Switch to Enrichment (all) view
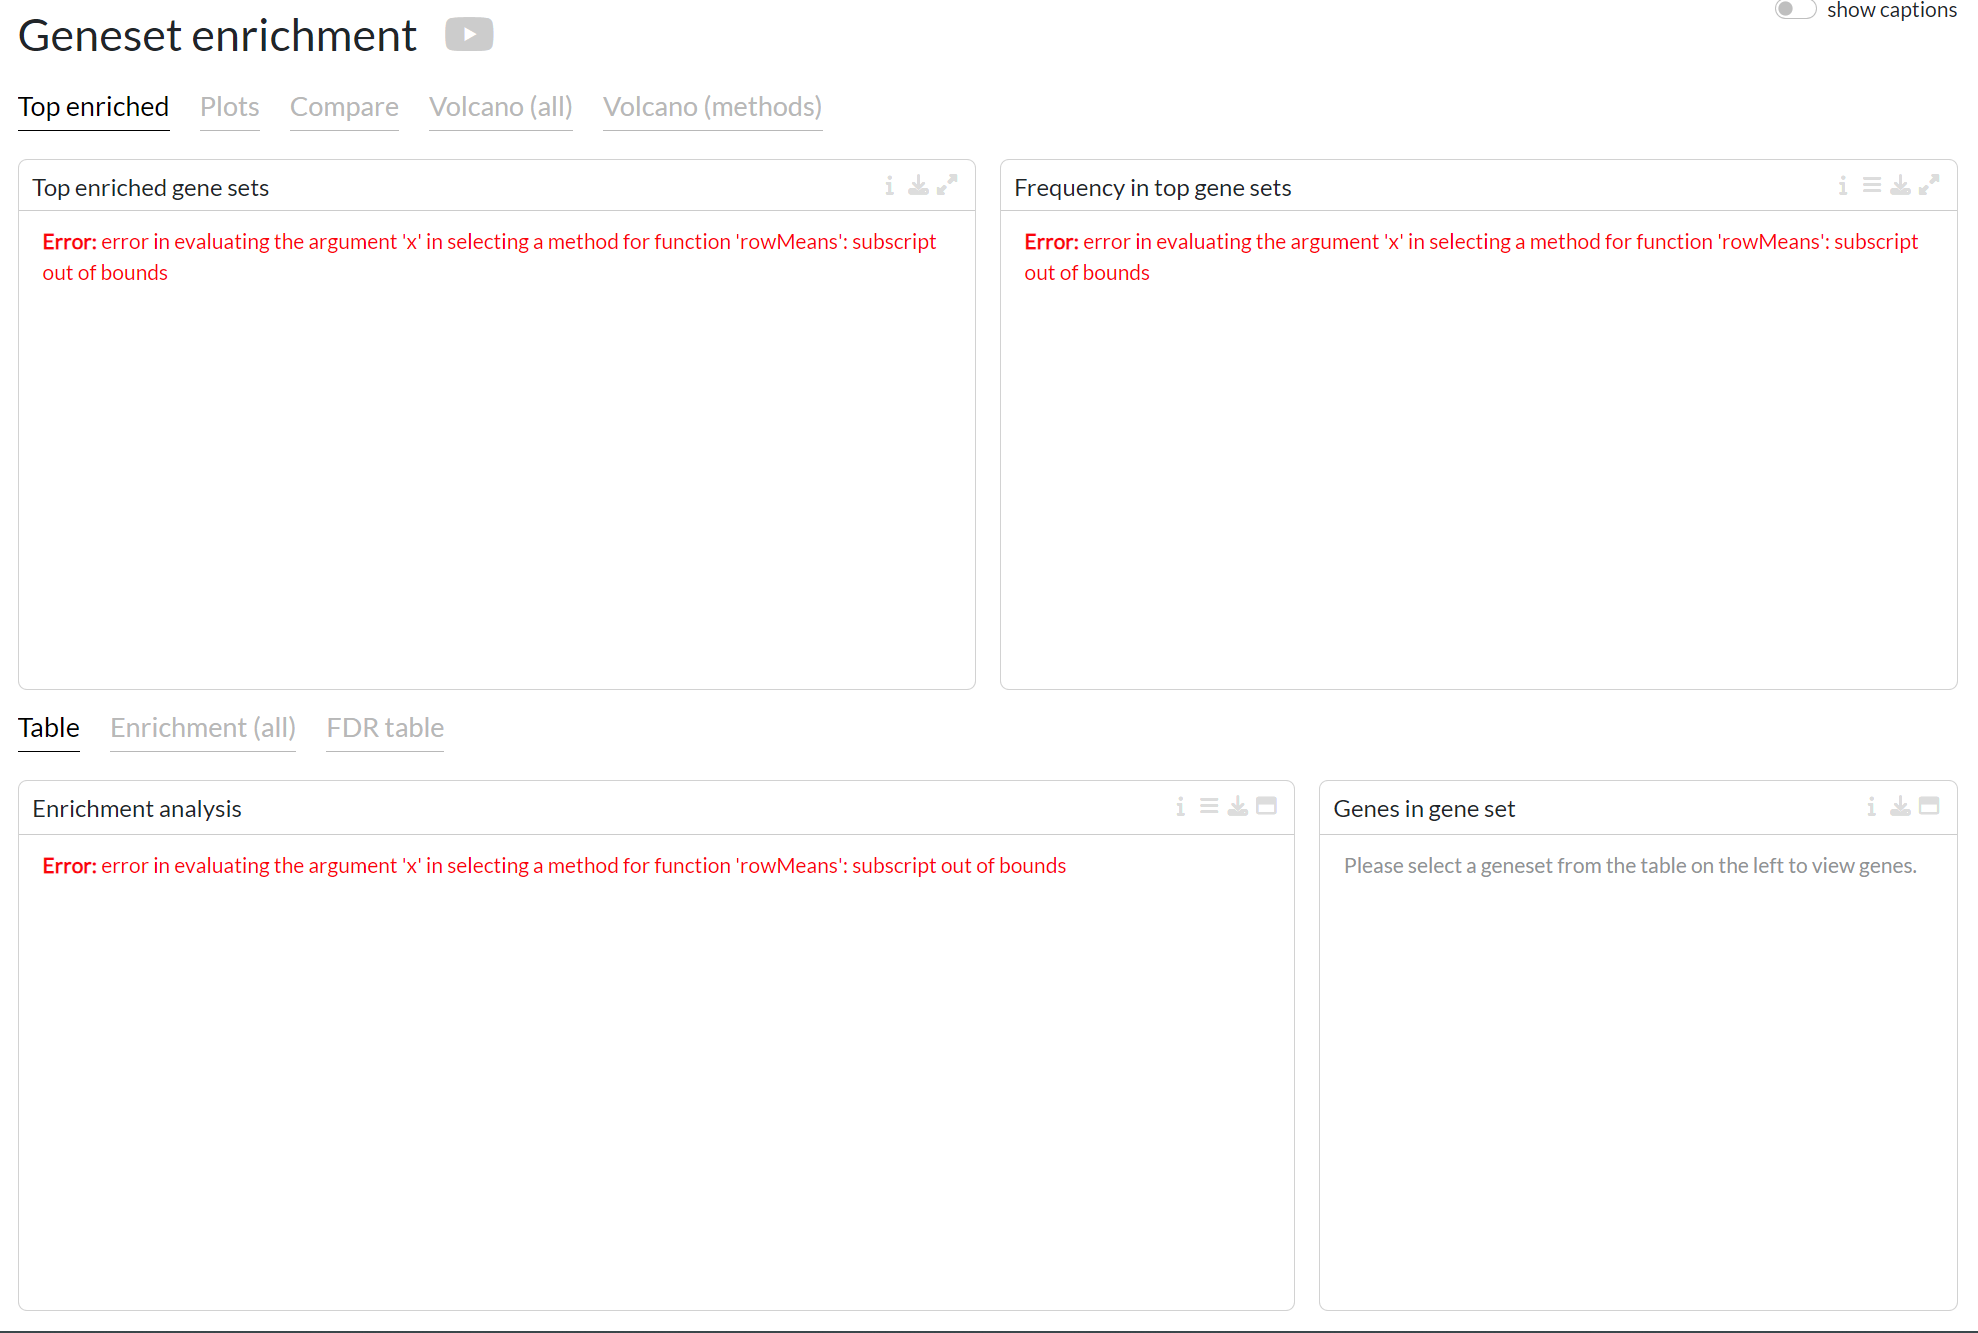The image size is (1978, 1333). [x=203, y=728]
